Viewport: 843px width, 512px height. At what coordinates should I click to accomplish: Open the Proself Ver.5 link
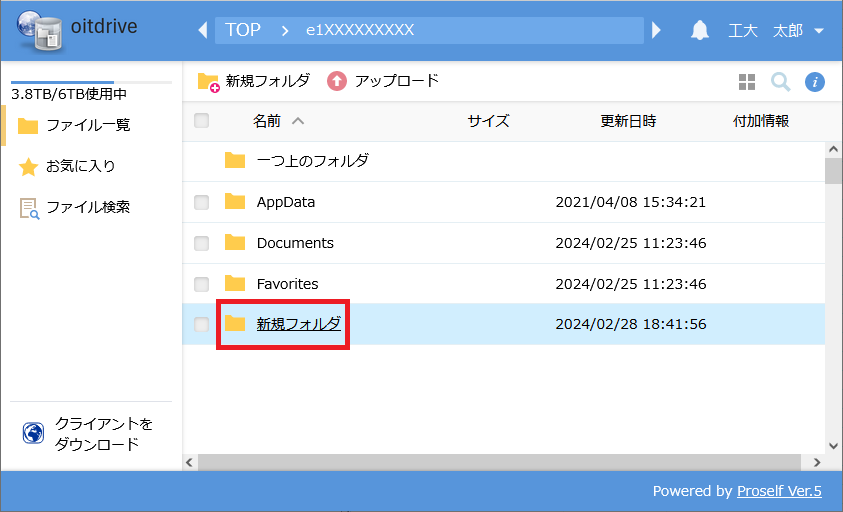(x=779, y=491)
